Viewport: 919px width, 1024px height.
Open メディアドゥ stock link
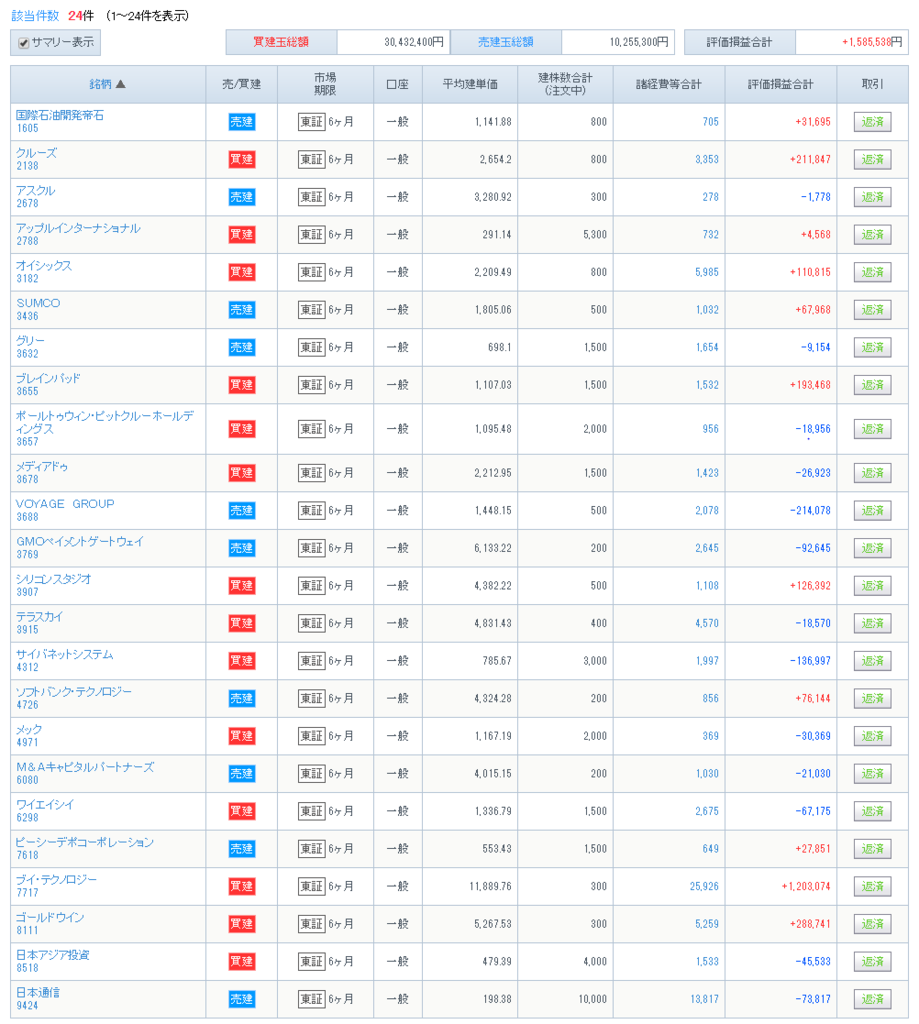point(42,467)
